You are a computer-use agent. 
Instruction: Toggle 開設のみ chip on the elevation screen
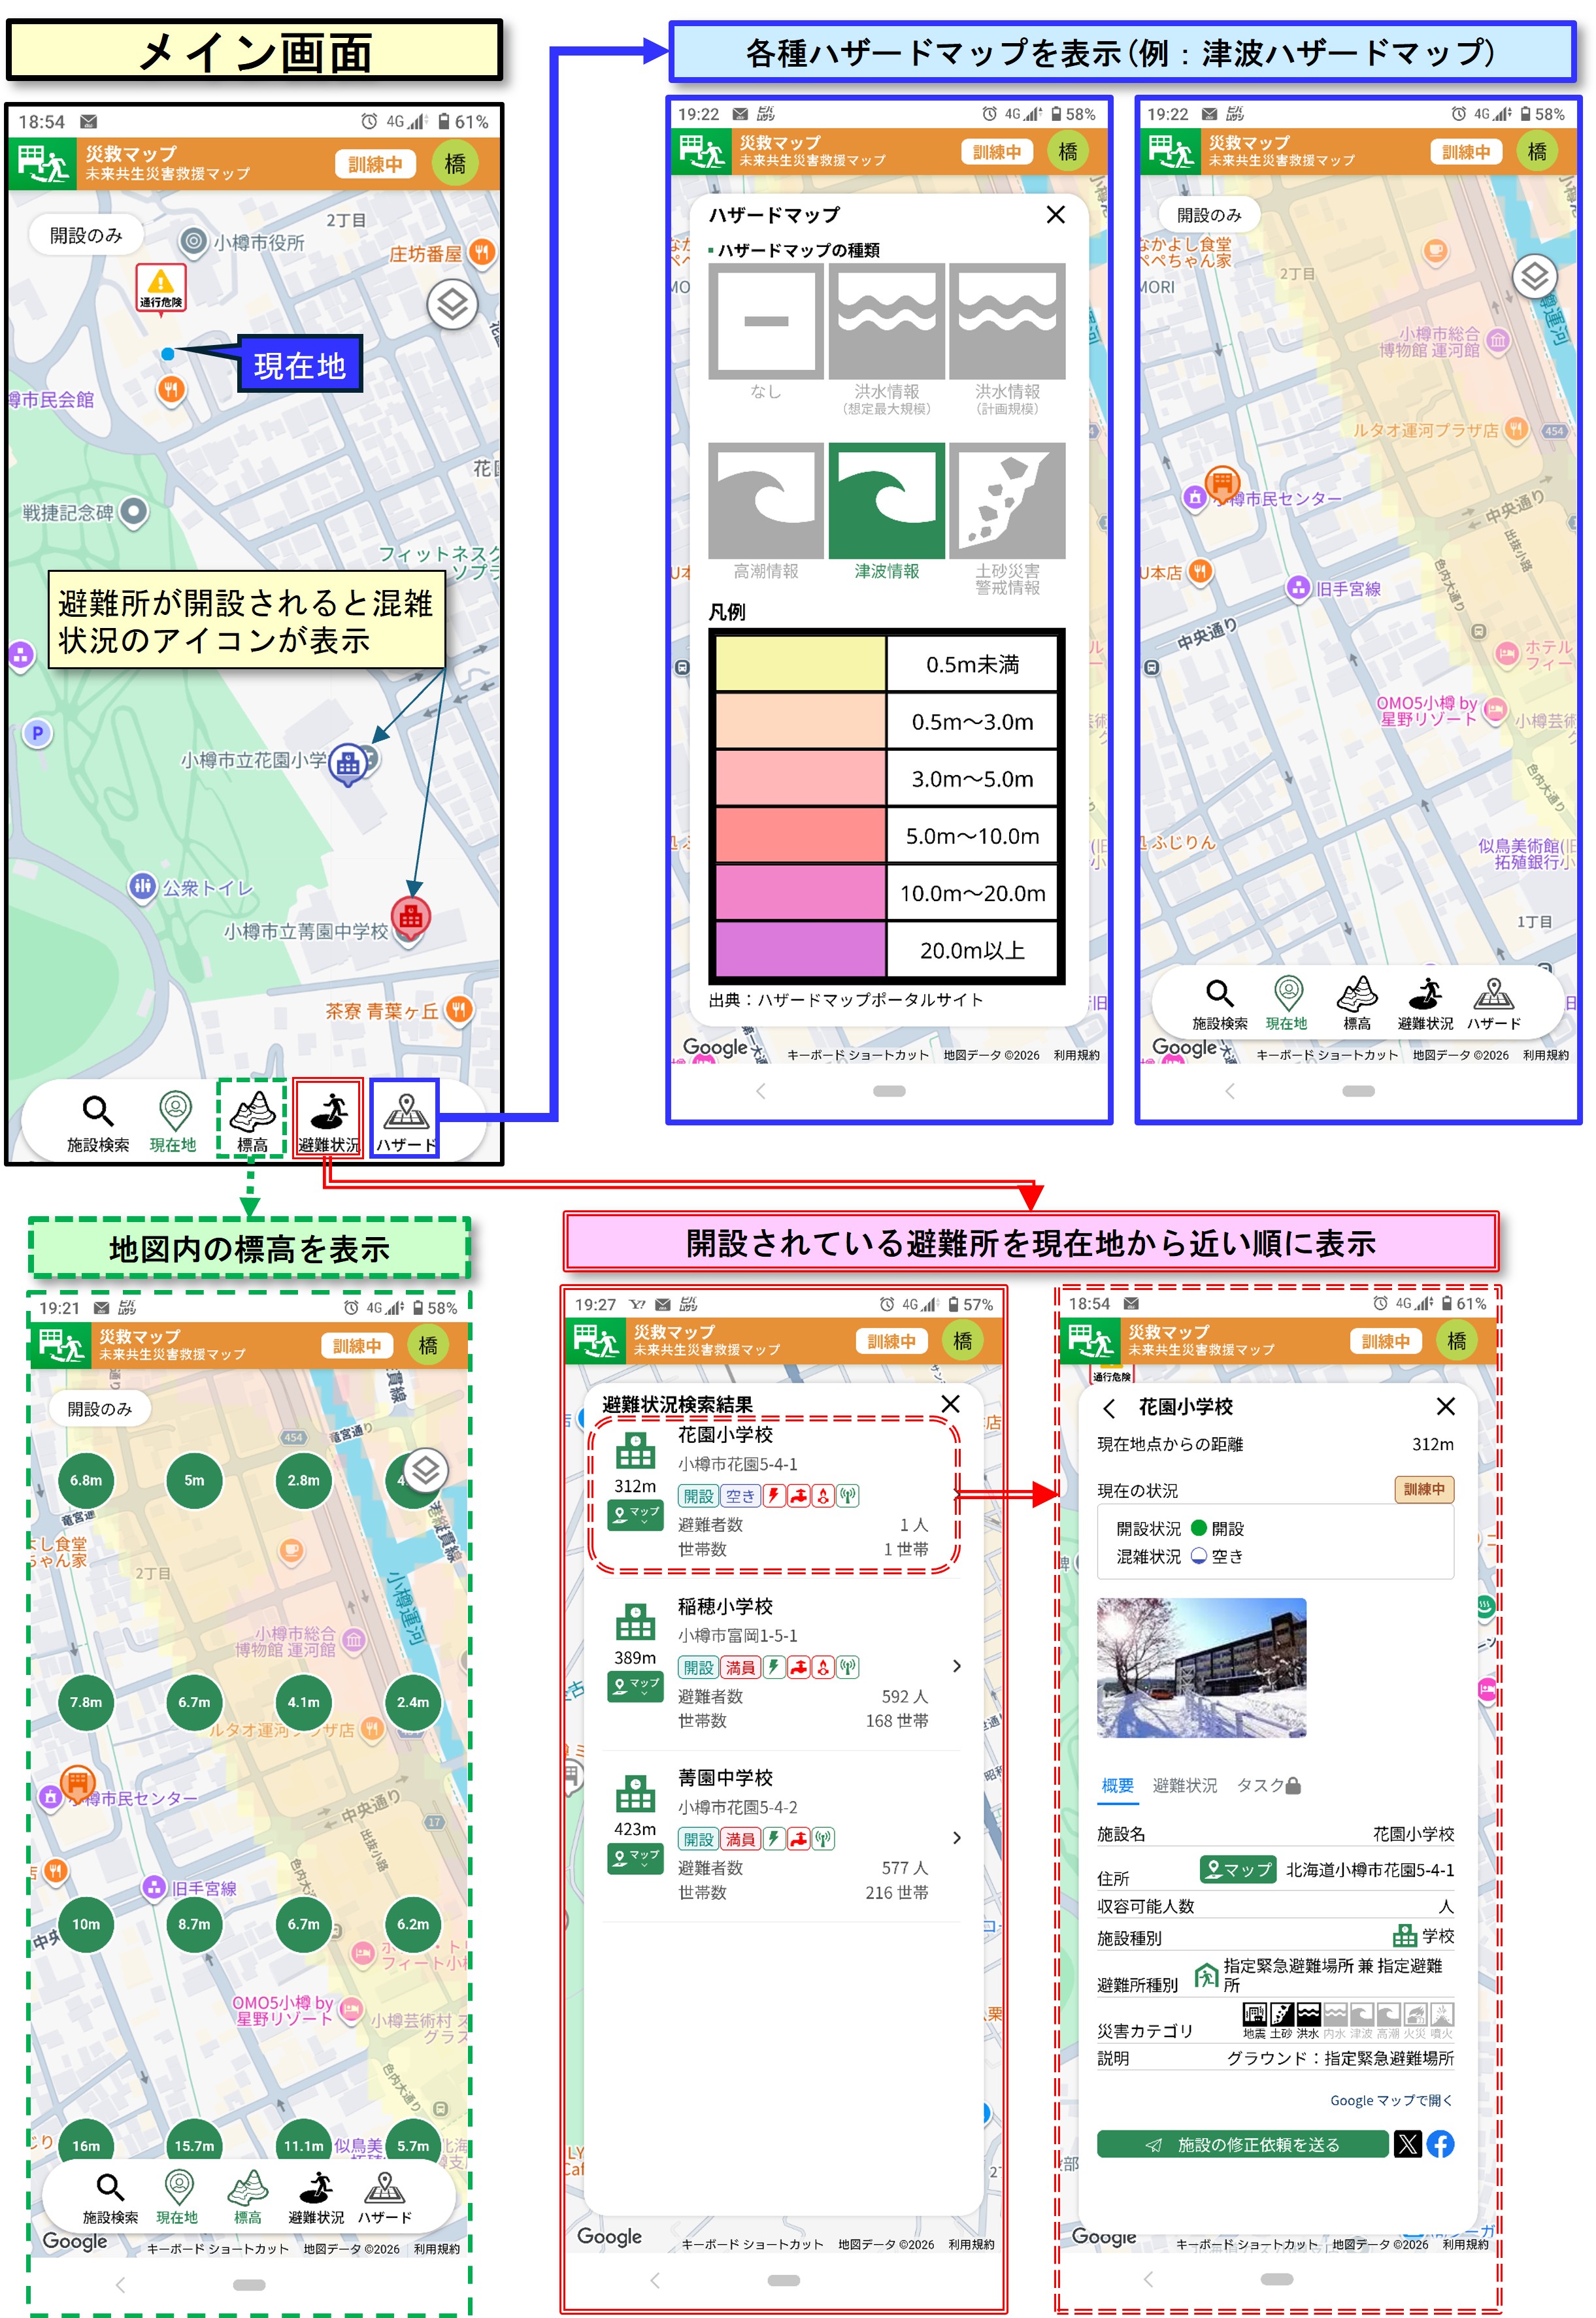(x=99, y=1409)
